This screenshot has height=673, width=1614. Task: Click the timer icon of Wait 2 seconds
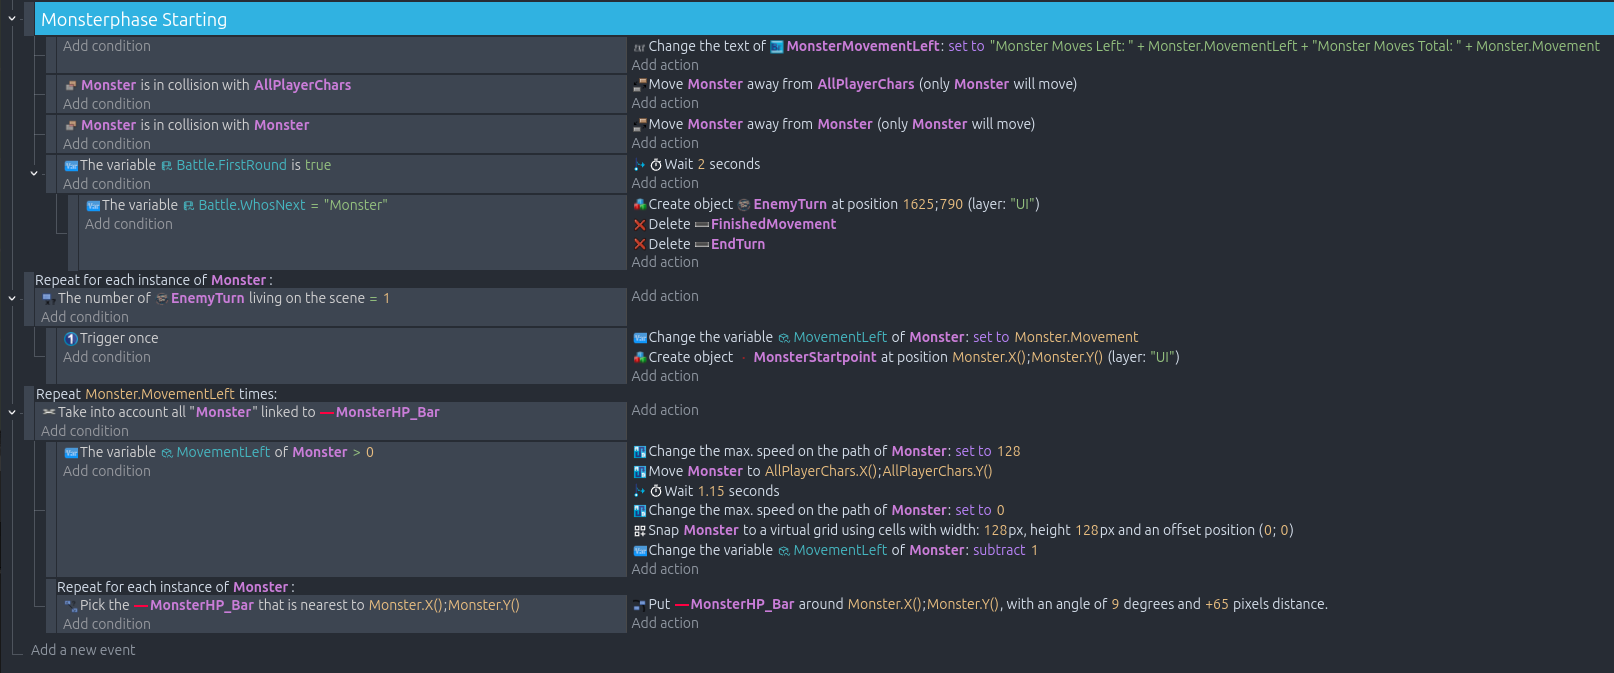click(656, 165)
